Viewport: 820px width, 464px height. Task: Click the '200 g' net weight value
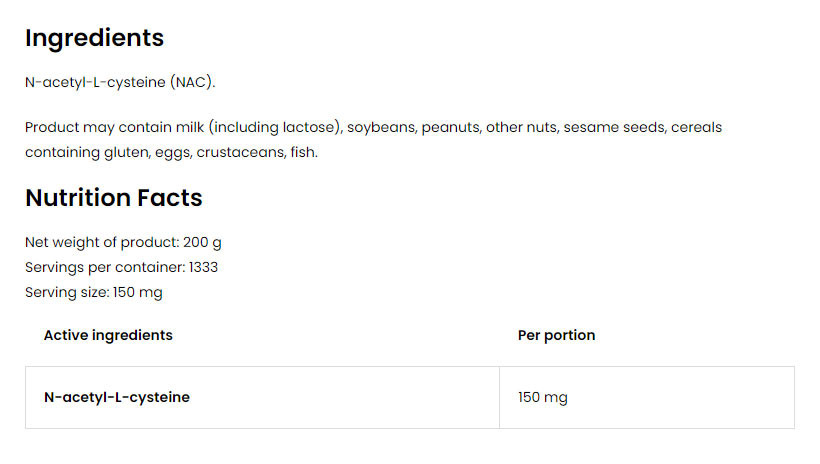click(x=202, y=243)
